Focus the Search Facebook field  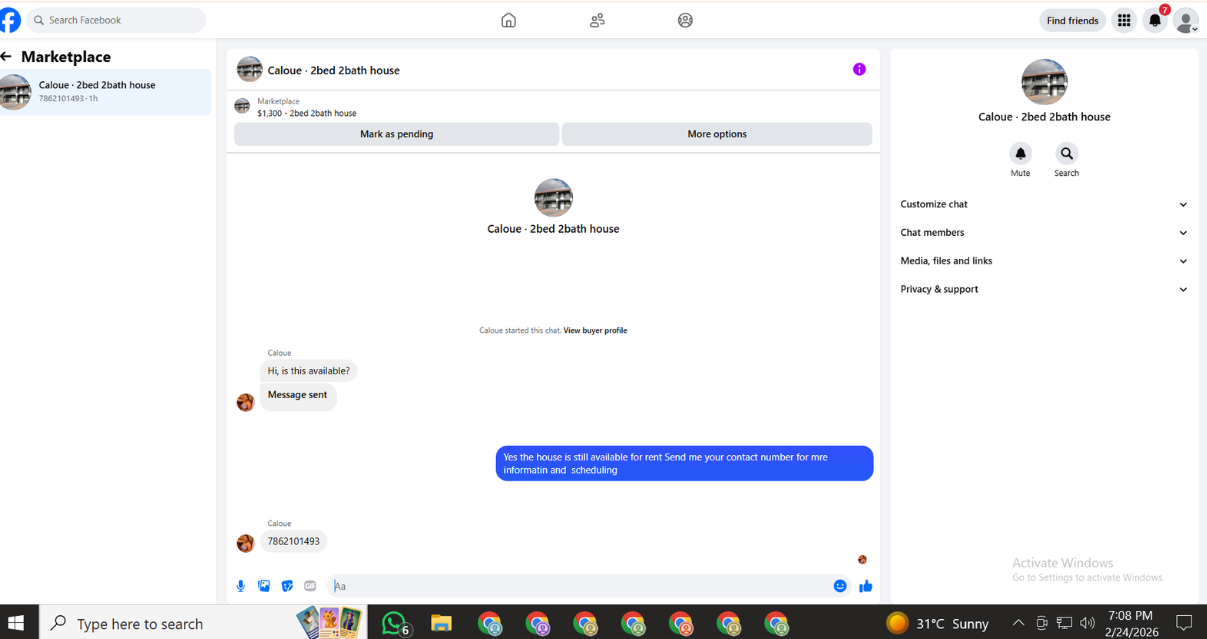point(116,20)
